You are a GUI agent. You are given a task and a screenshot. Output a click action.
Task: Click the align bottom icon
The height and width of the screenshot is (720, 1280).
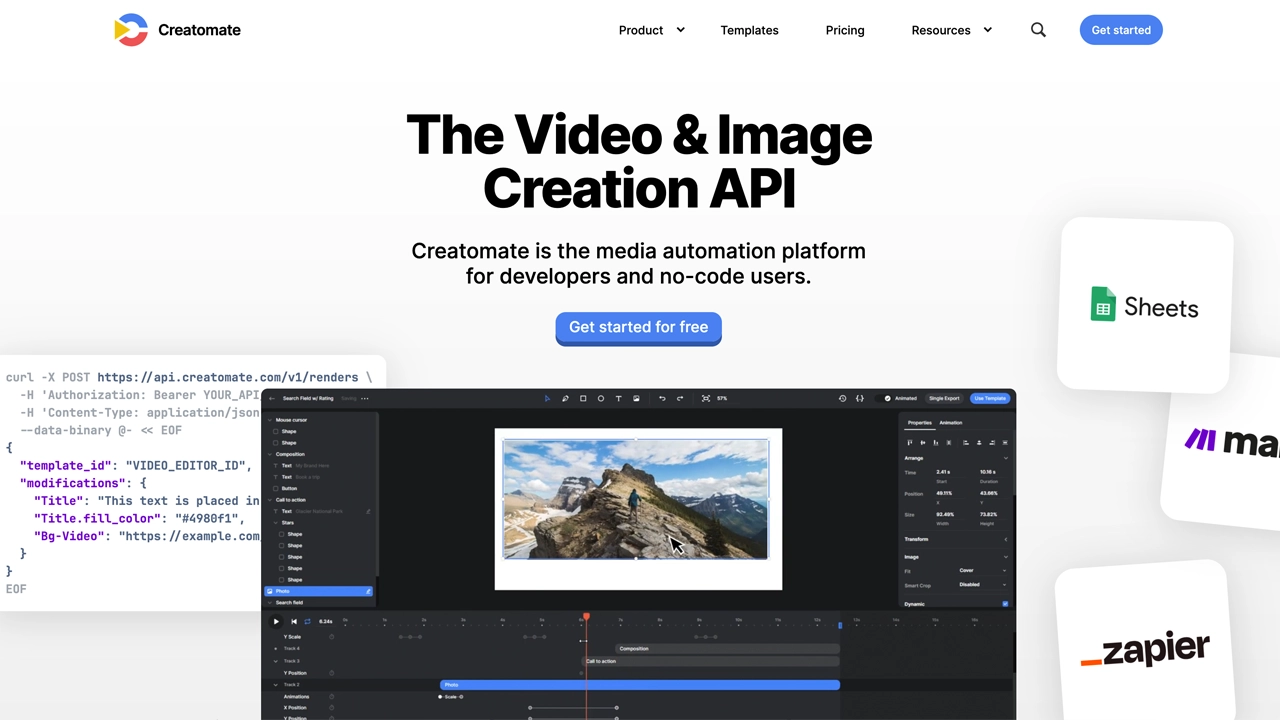[935, 442]
